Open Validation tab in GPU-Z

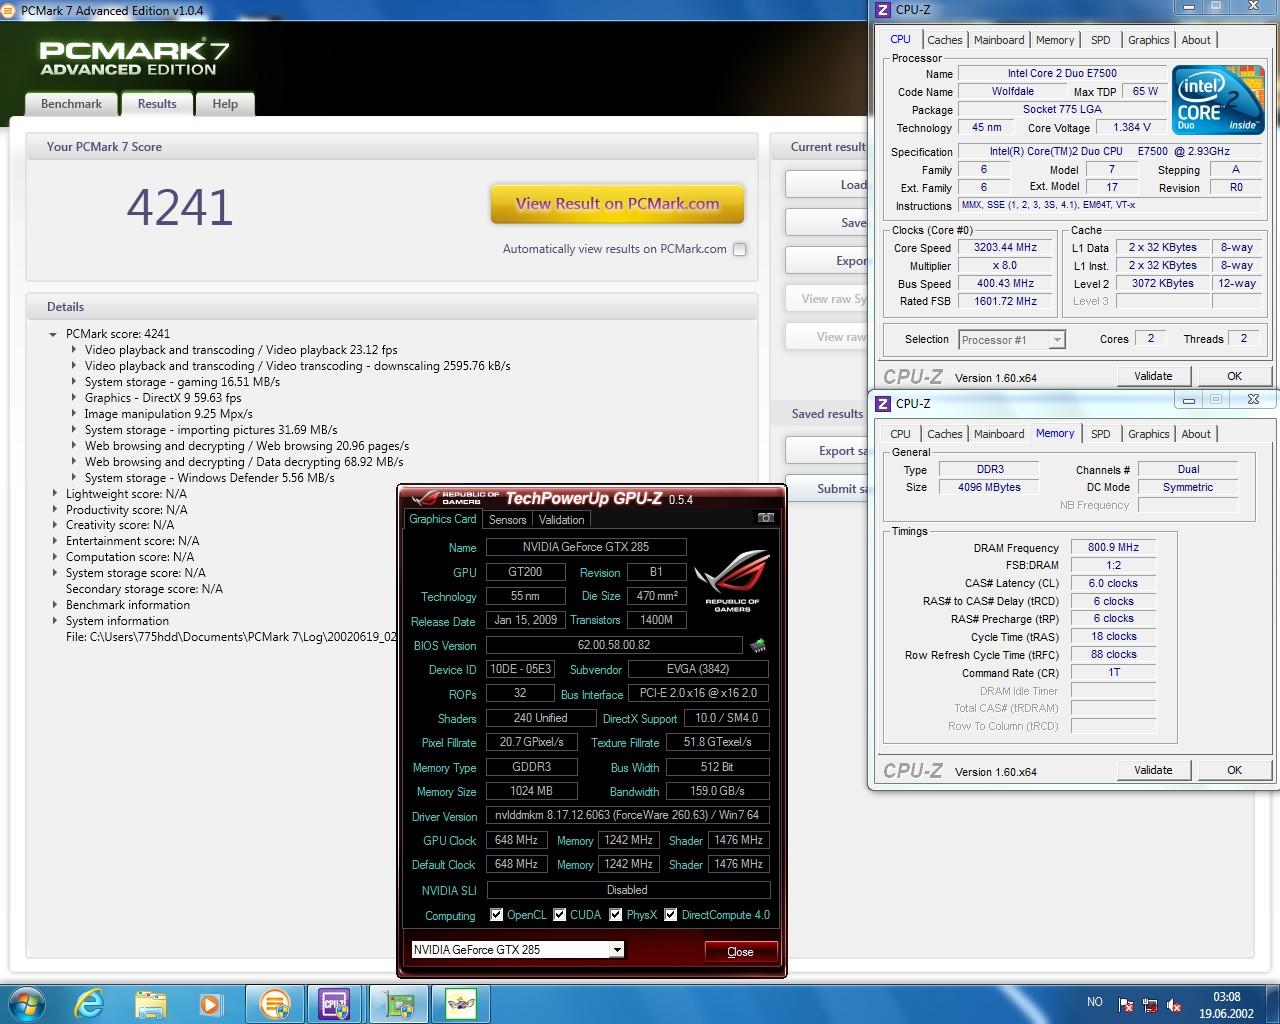(561, 520)
